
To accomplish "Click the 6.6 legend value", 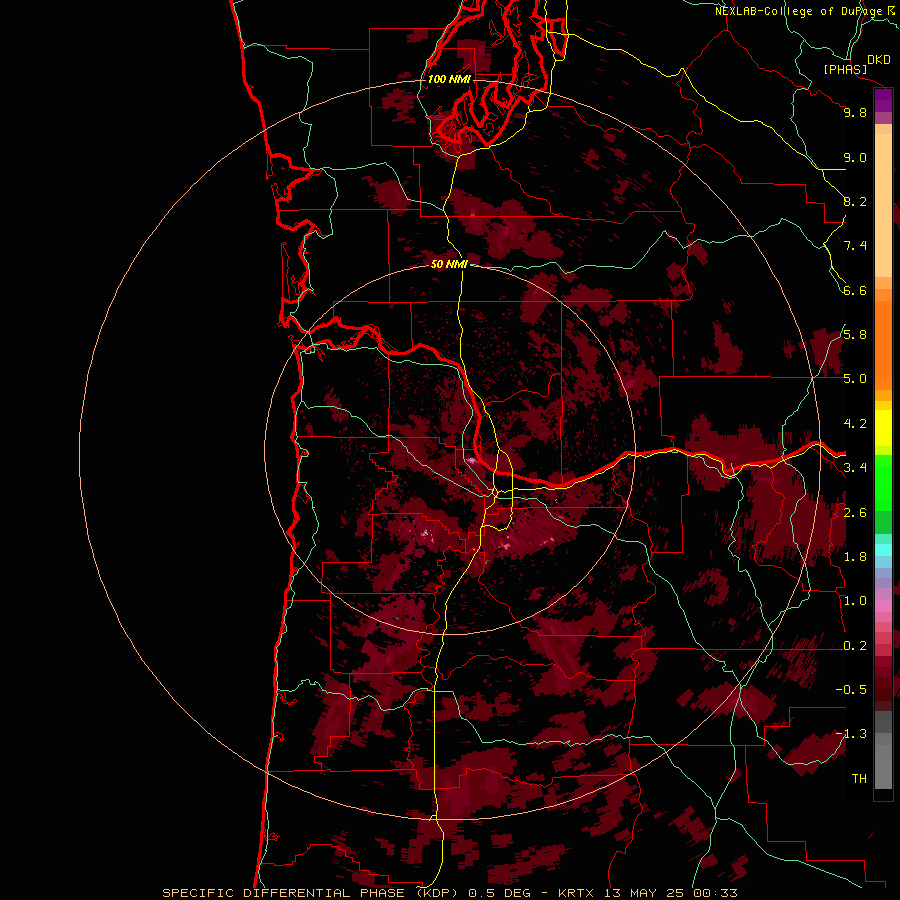I will [855, 290].
